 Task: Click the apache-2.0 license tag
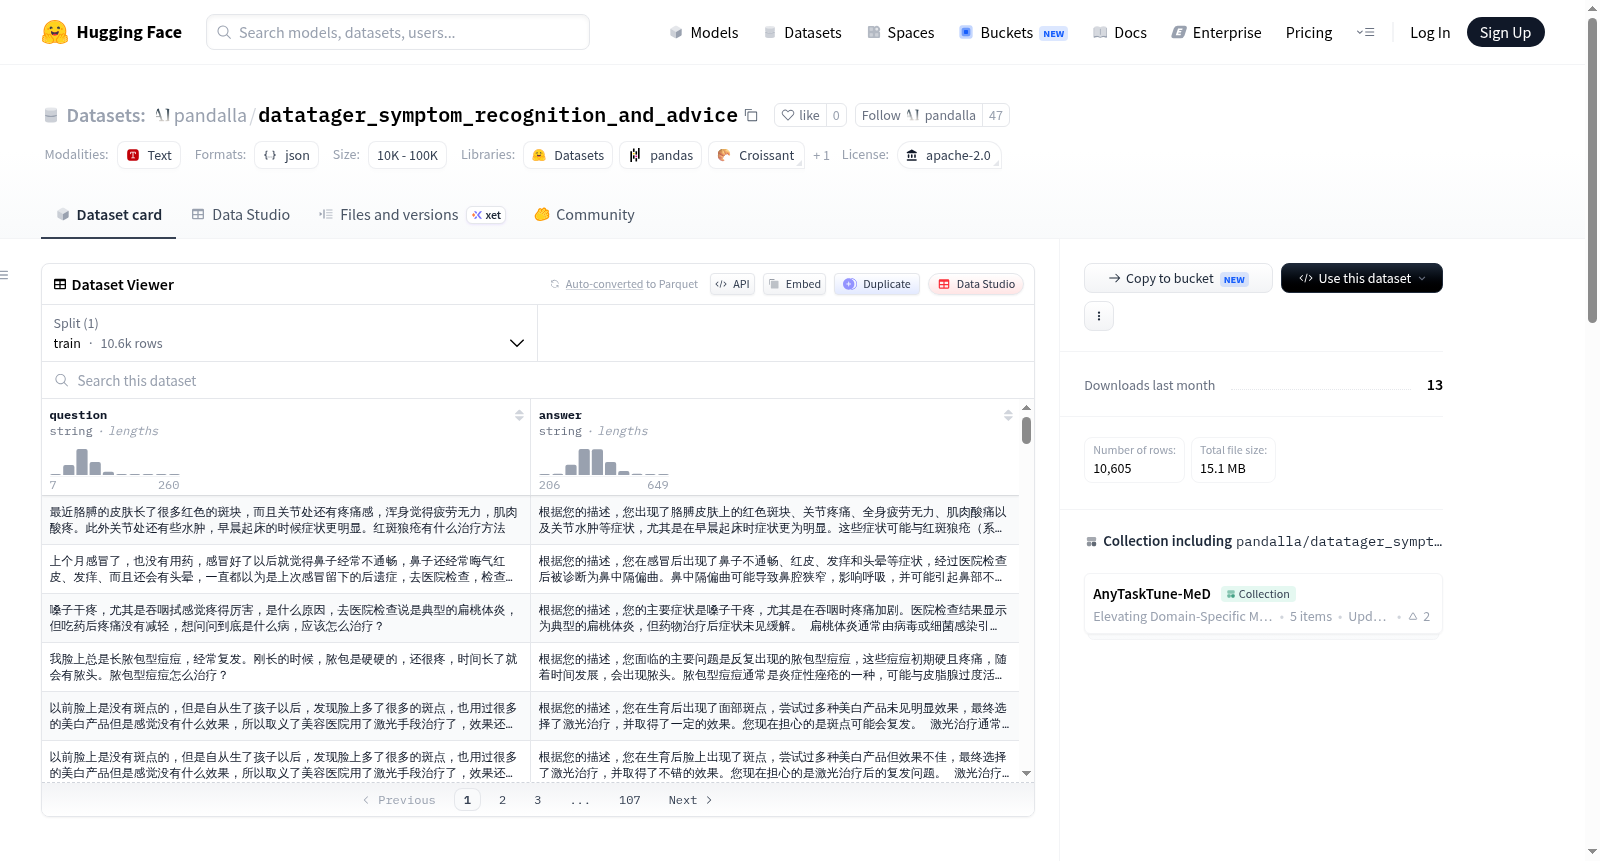tap(948, 155)
